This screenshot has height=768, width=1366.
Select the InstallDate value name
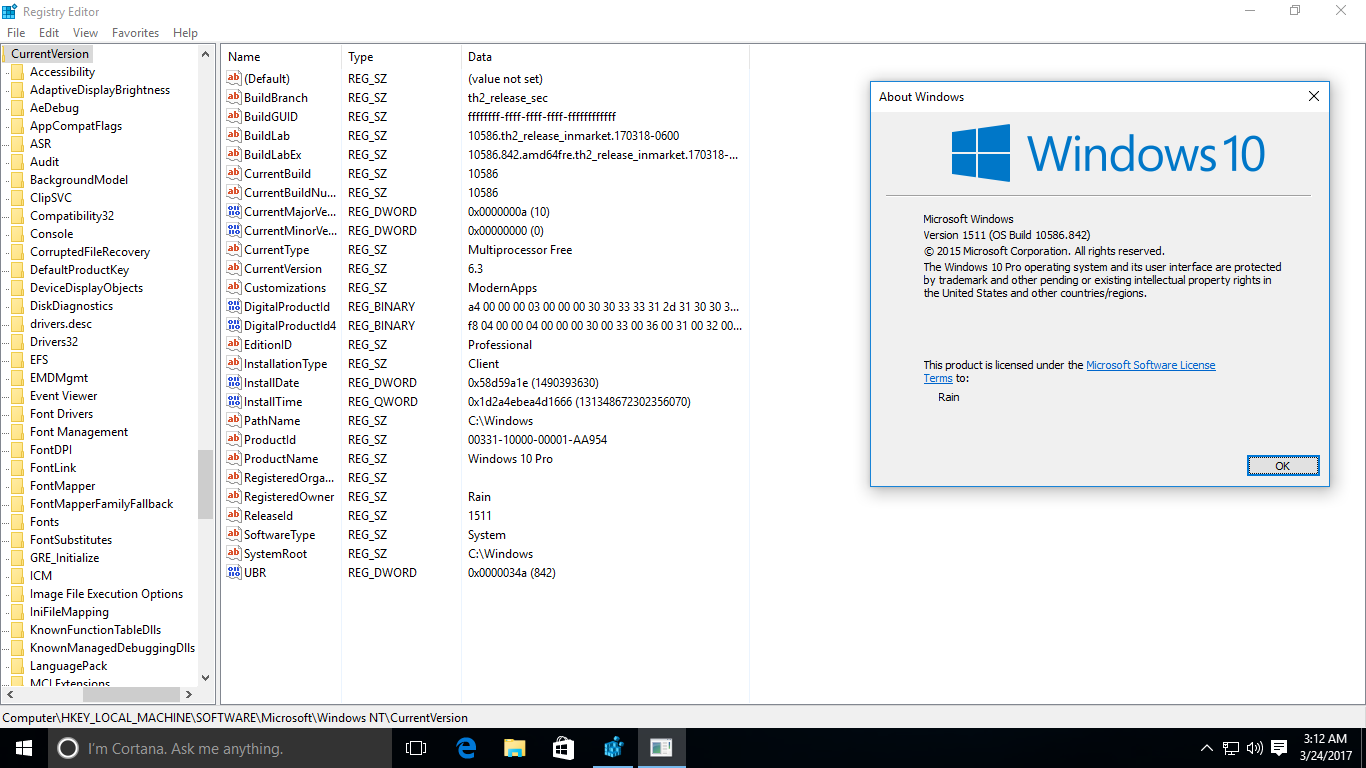click(272, 383)
